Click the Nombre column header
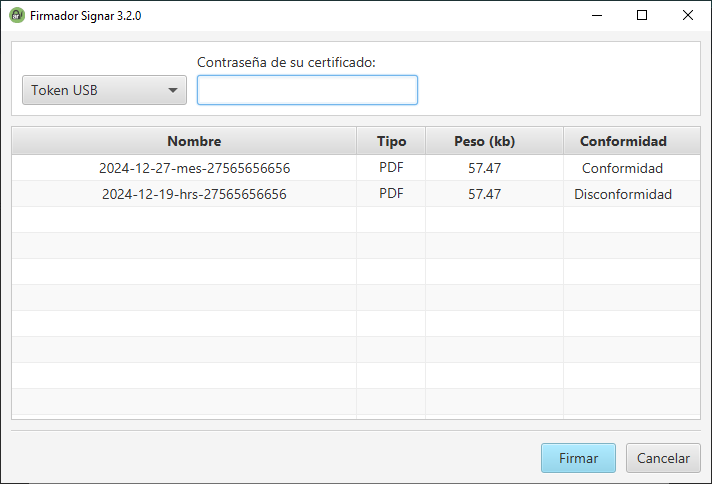713x484 pixels. pos(184,141)
